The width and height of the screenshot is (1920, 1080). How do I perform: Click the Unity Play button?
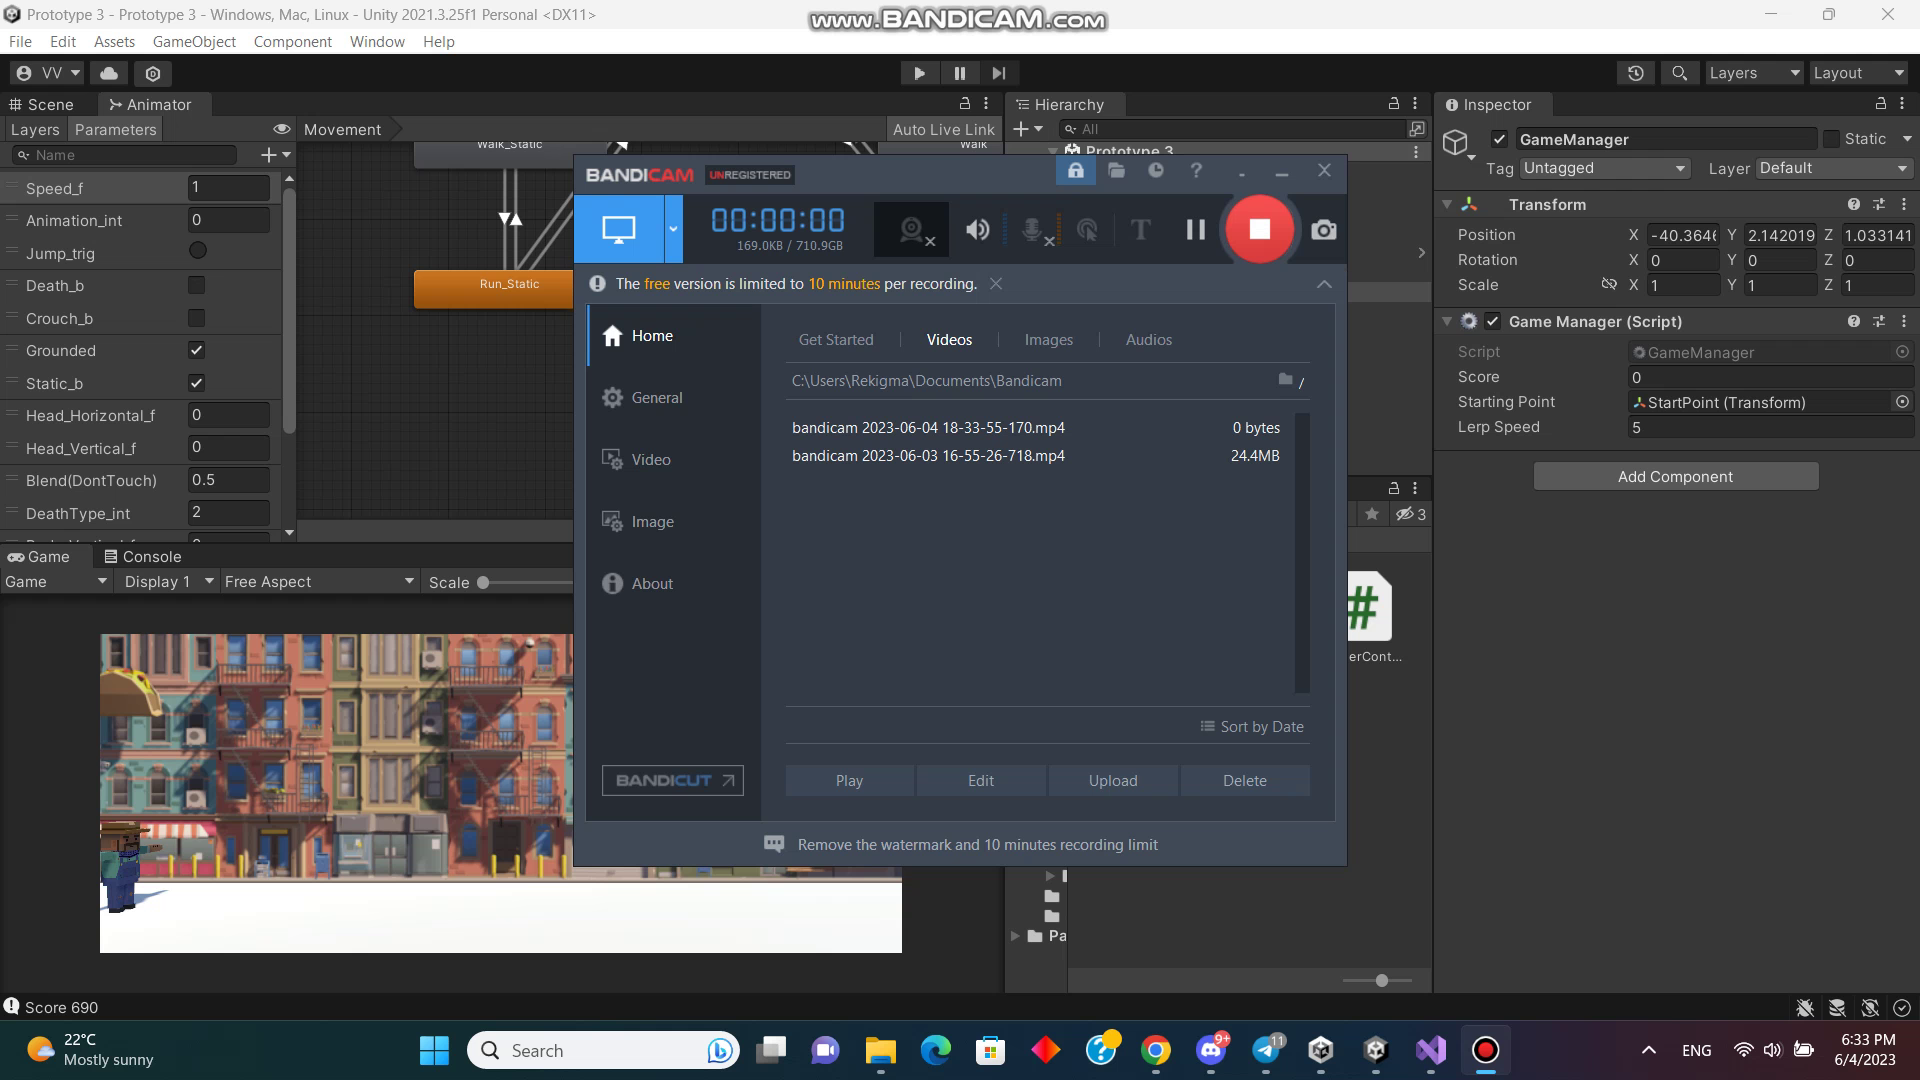[919, 73]
